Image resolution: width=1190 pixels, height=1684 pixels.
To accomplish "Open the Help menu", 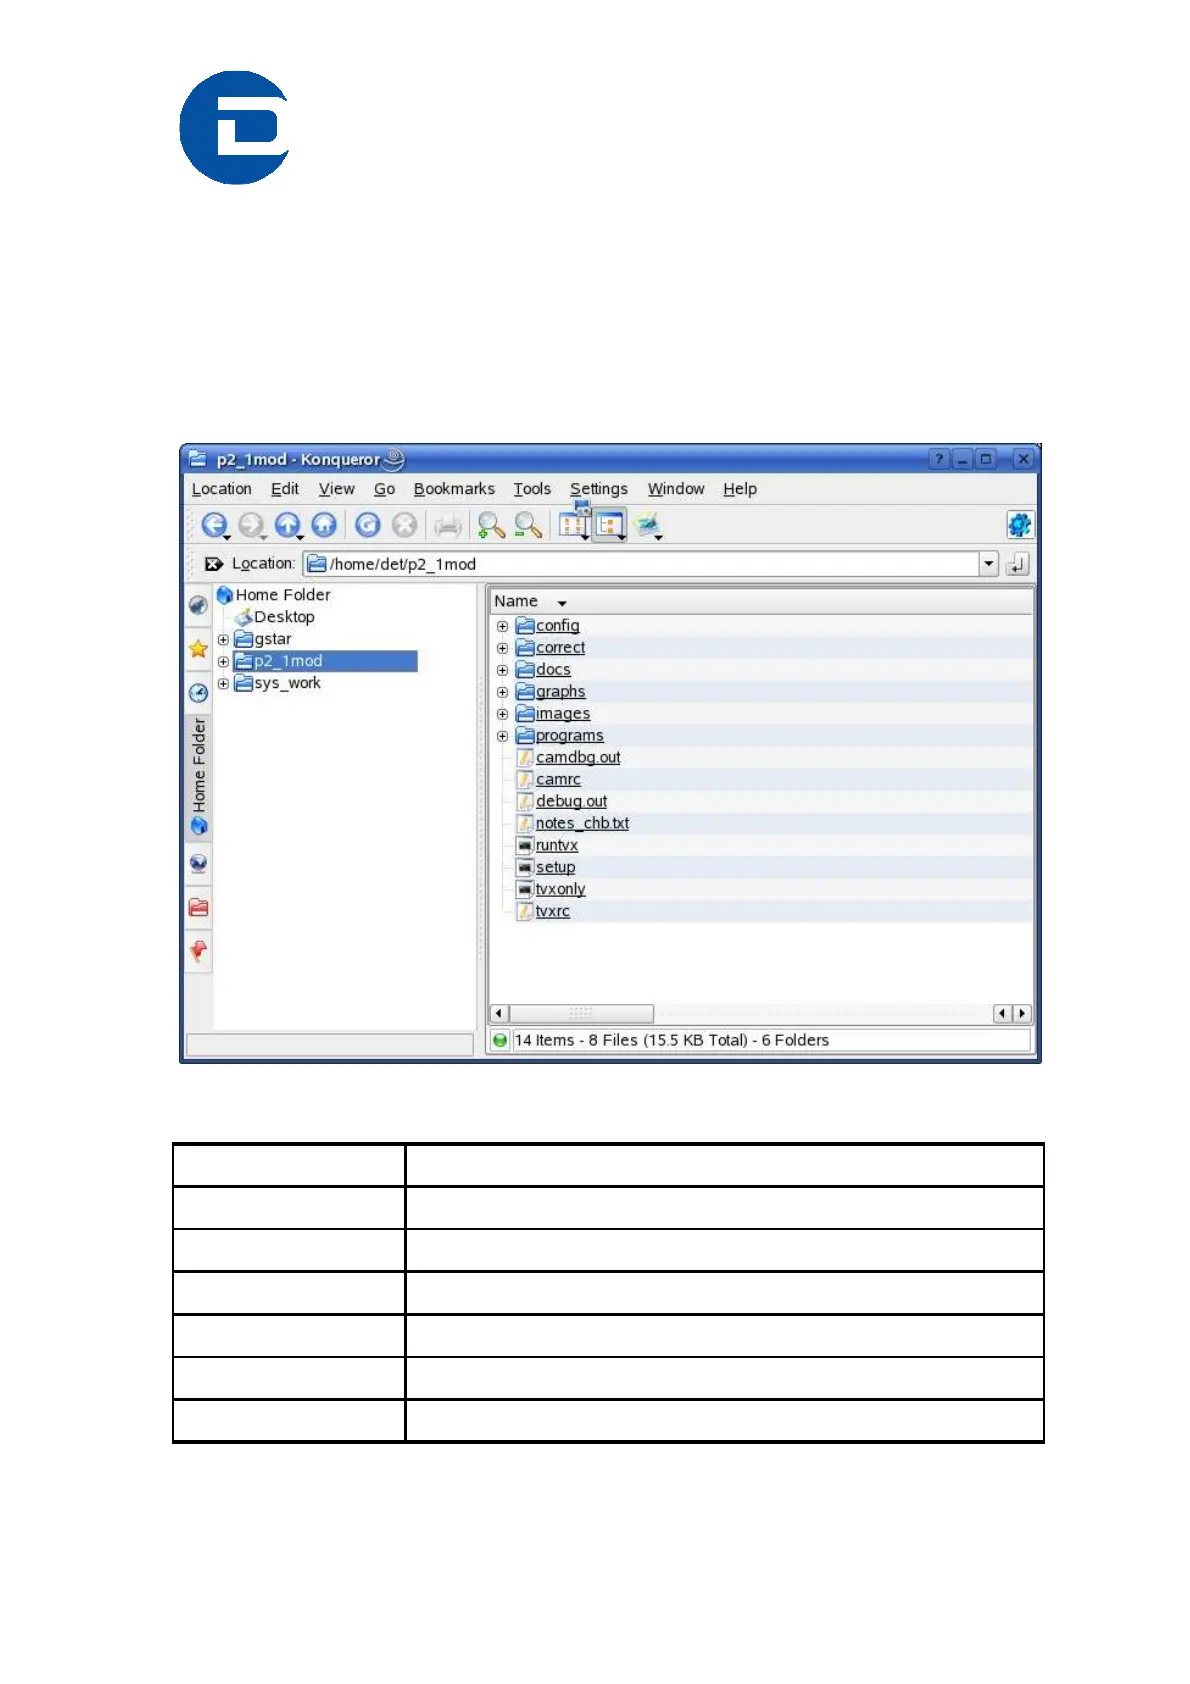I will pyautogui.click(x=740, y=489).
